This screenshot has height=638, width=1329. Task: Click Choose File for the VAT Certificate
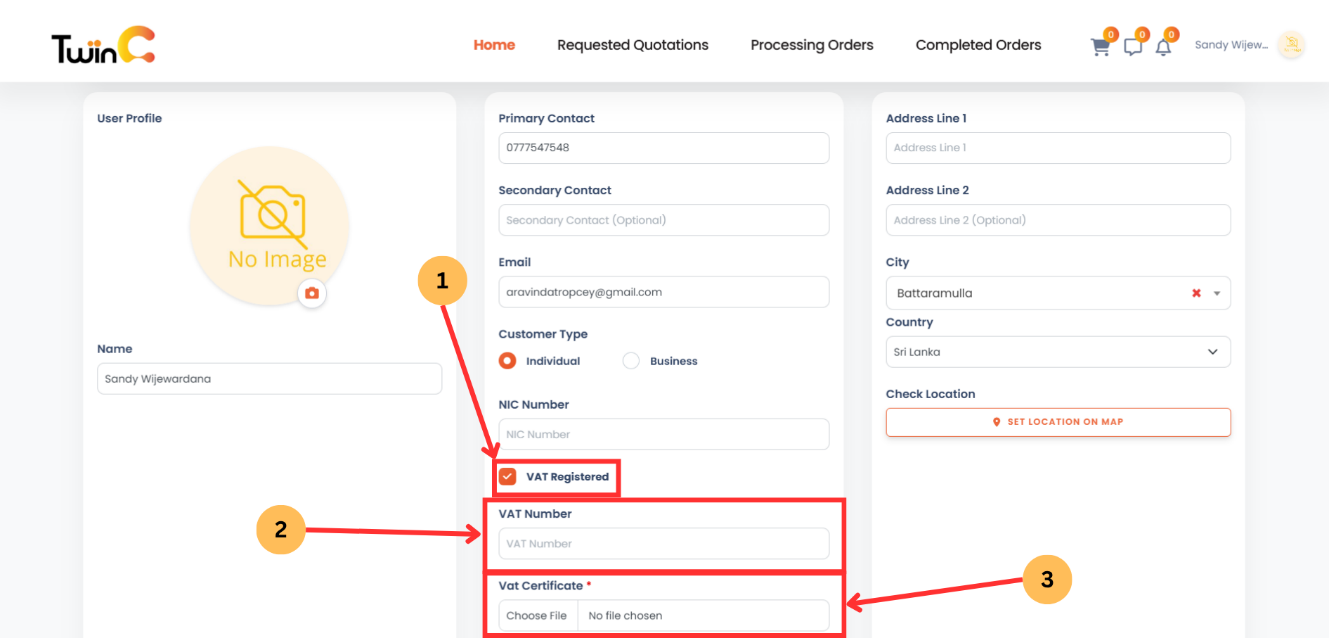pos(537,615)
